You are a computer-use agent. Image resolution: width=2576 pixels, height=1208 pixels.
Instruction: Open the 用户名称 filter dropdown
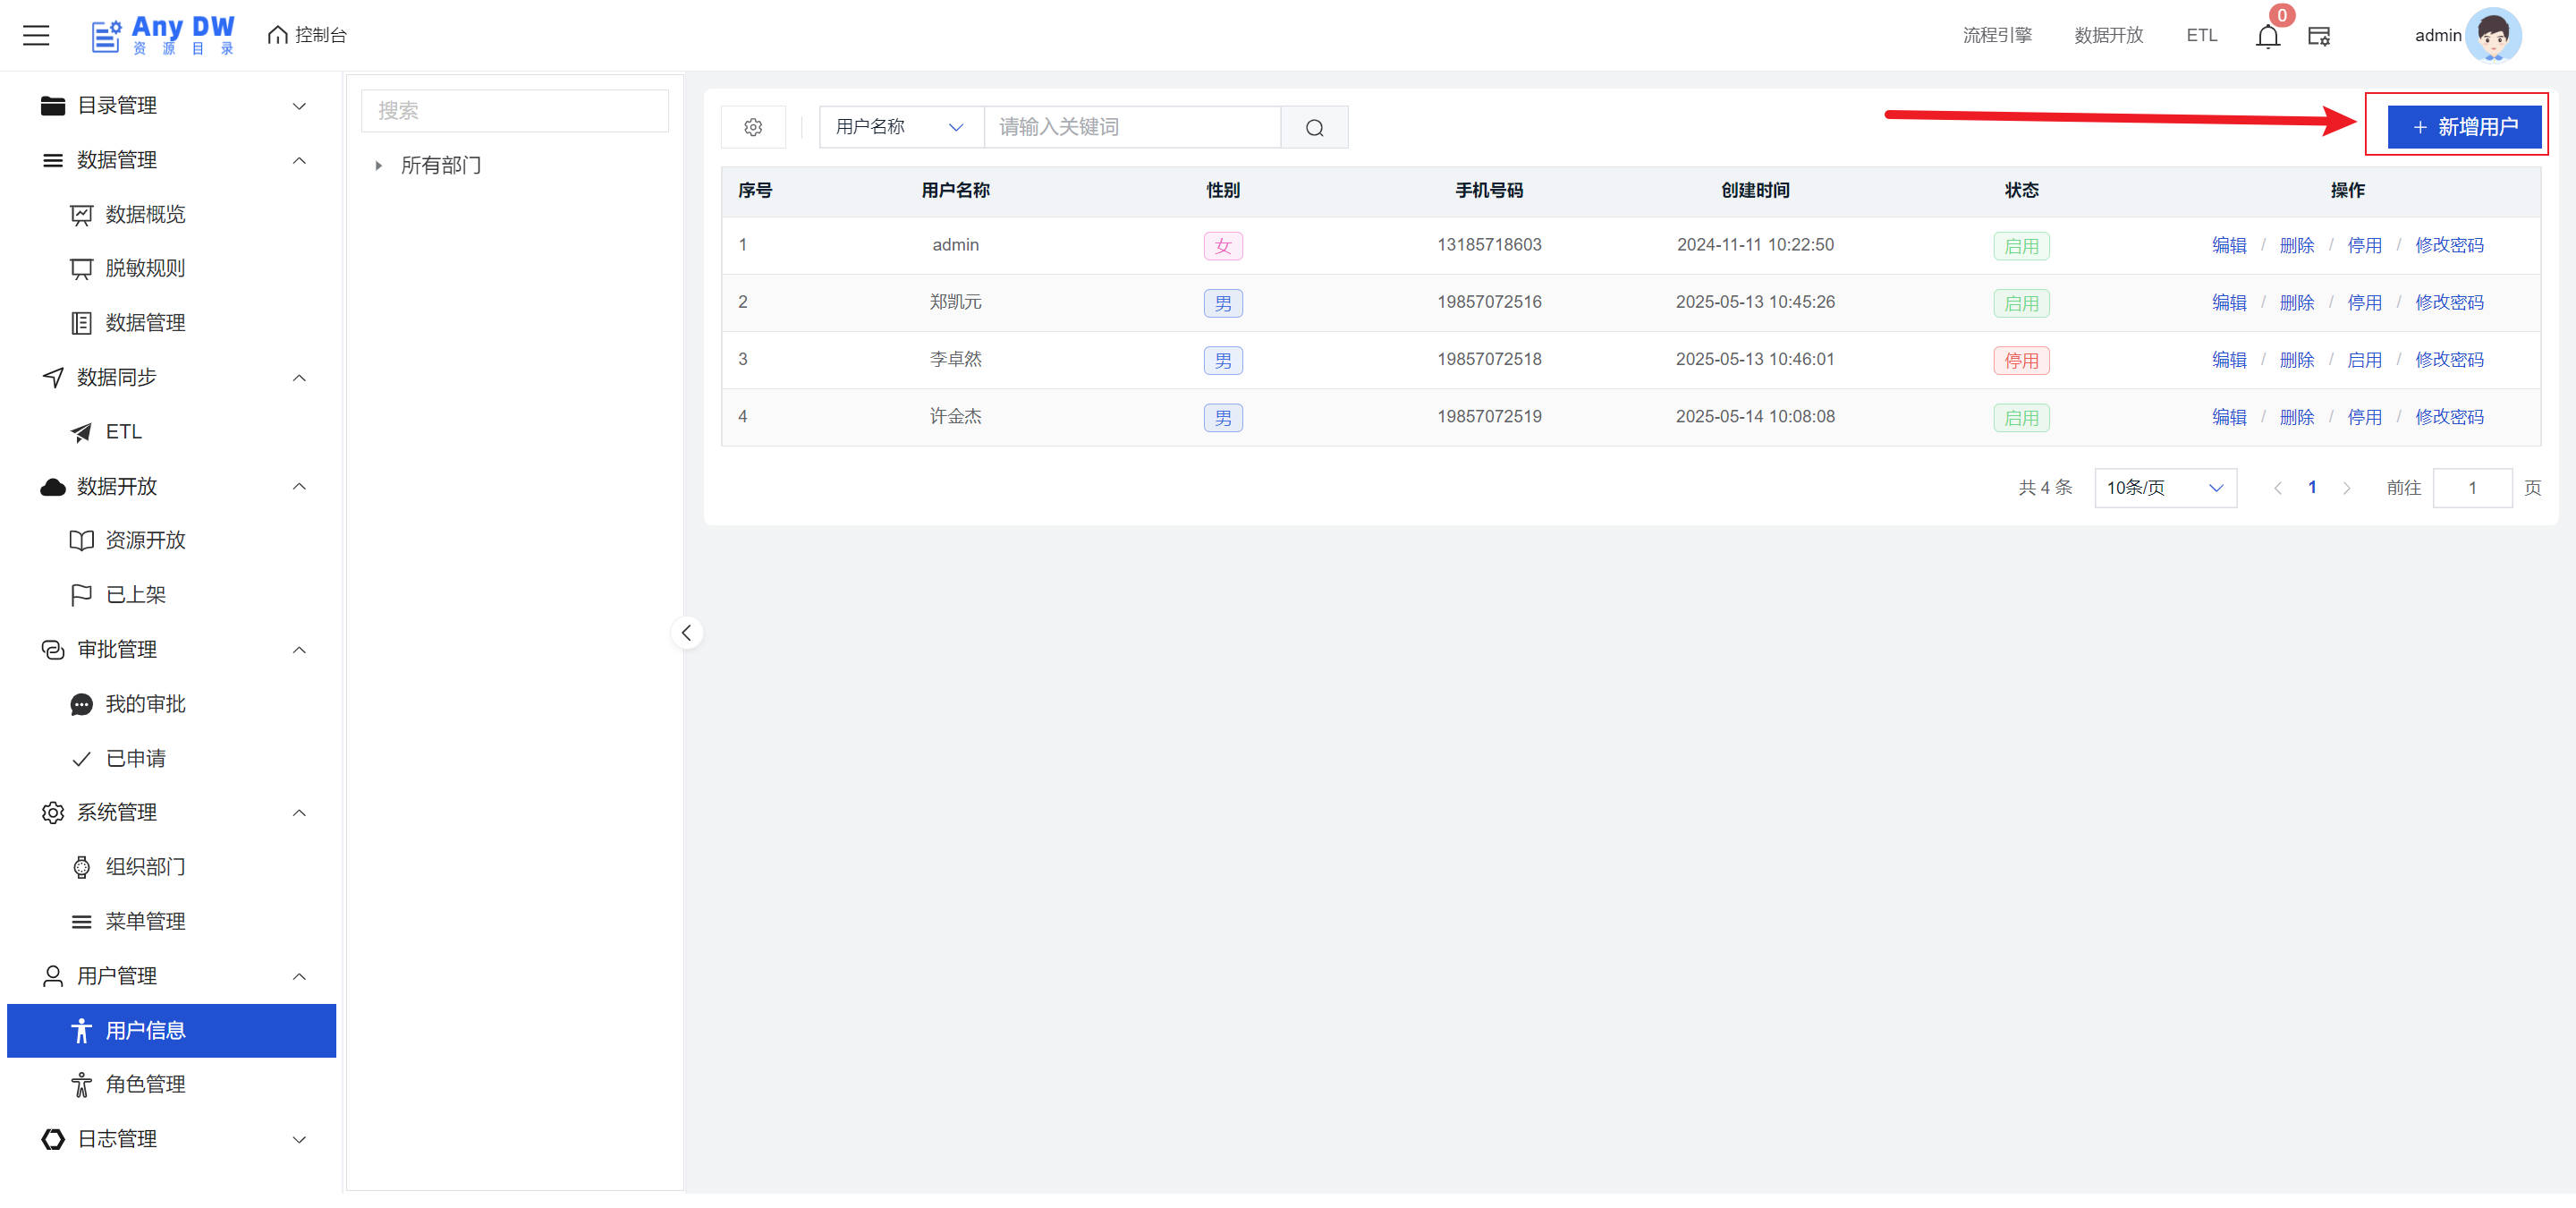900,127
